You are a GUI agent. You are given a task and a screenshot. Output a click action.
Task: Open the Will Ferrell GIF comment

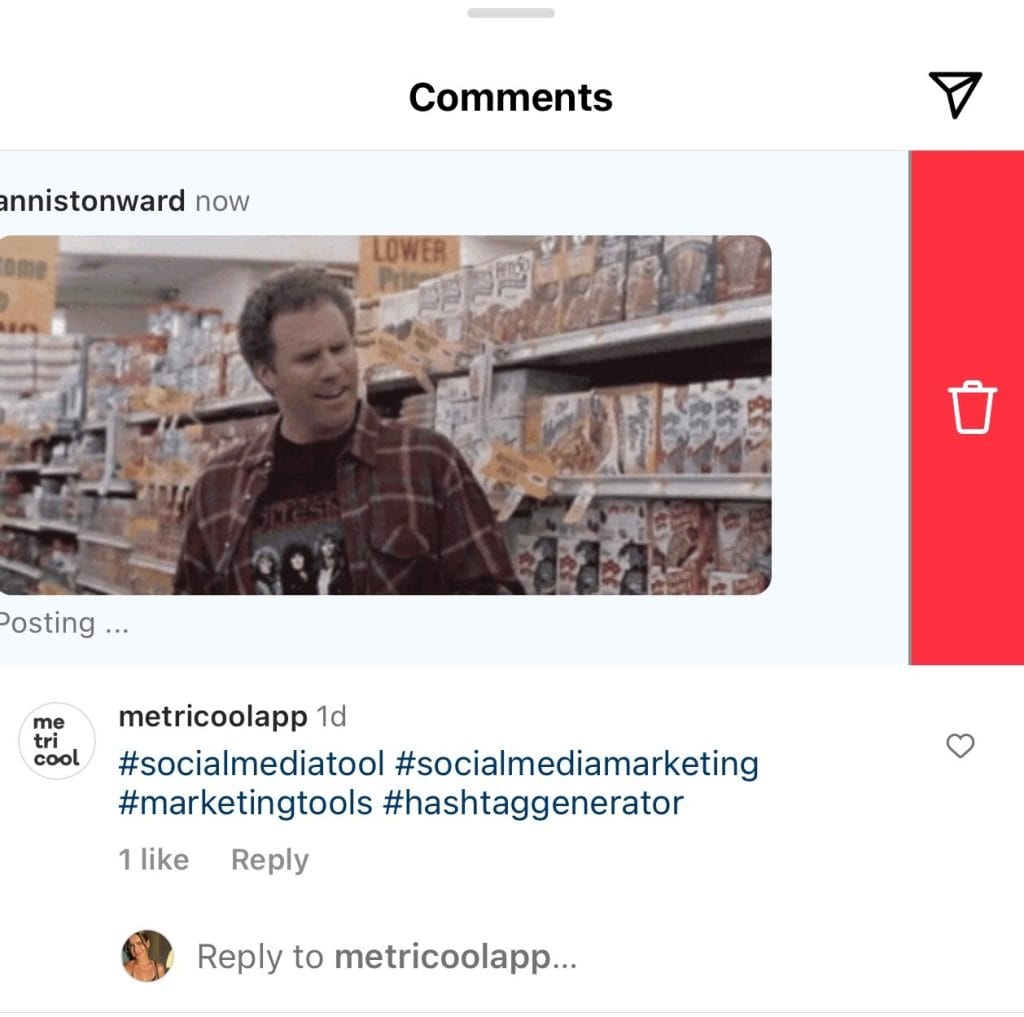click(390, 410)
